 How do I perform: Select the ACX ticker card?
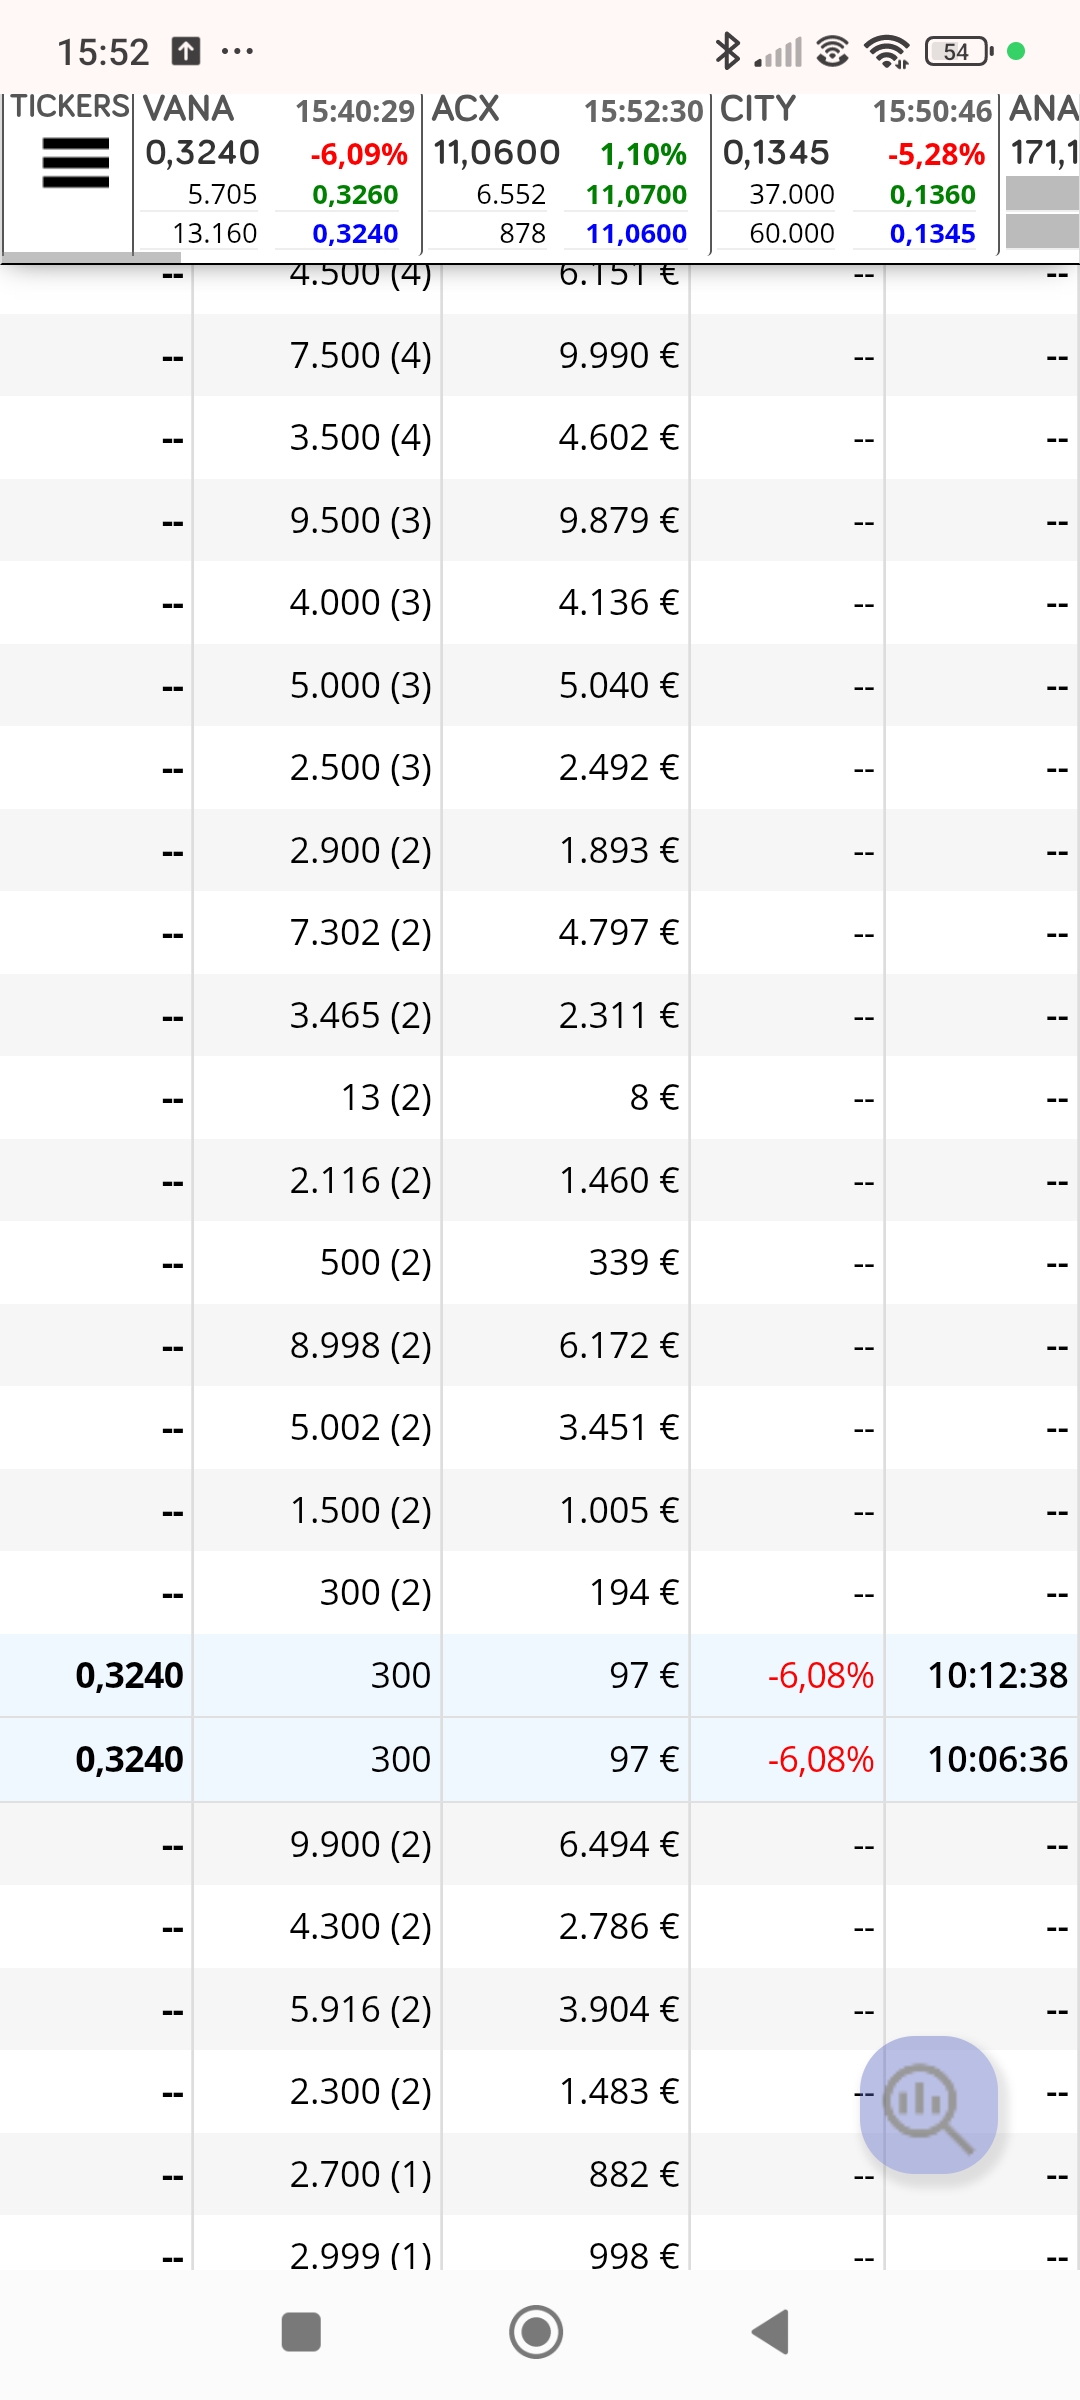(566, 171)
